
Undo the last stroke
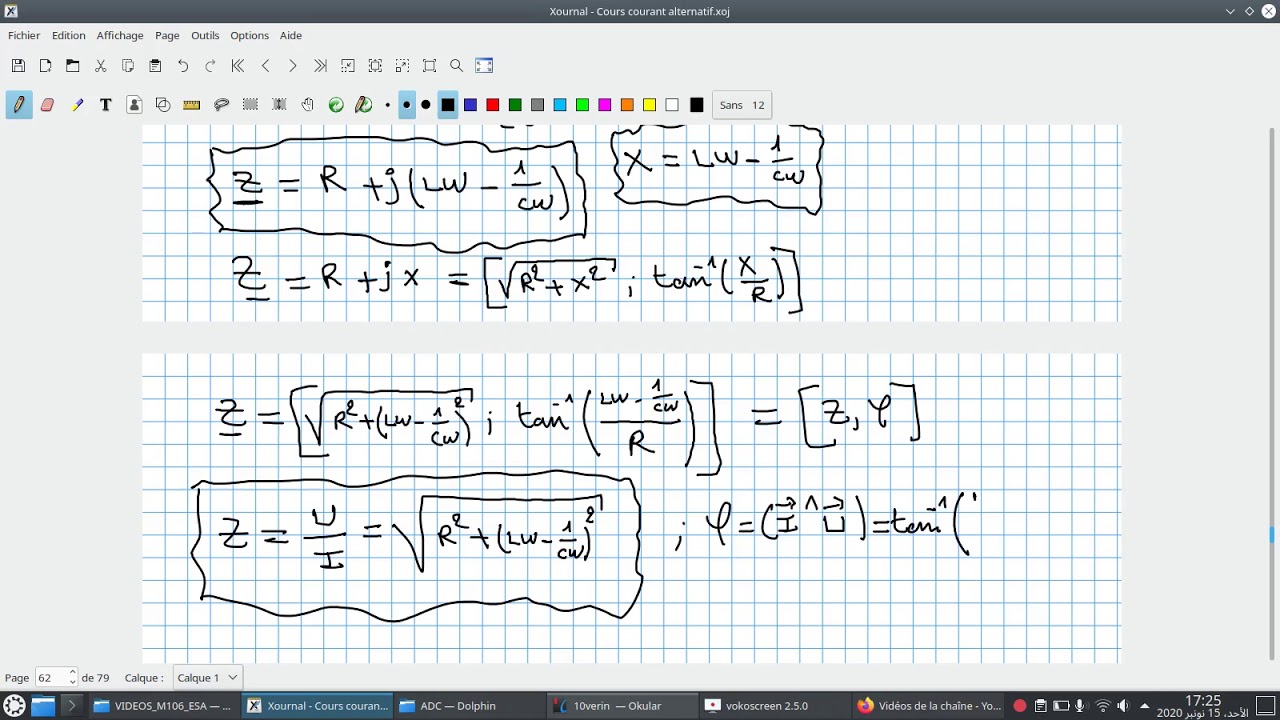(x=183, y=66)
